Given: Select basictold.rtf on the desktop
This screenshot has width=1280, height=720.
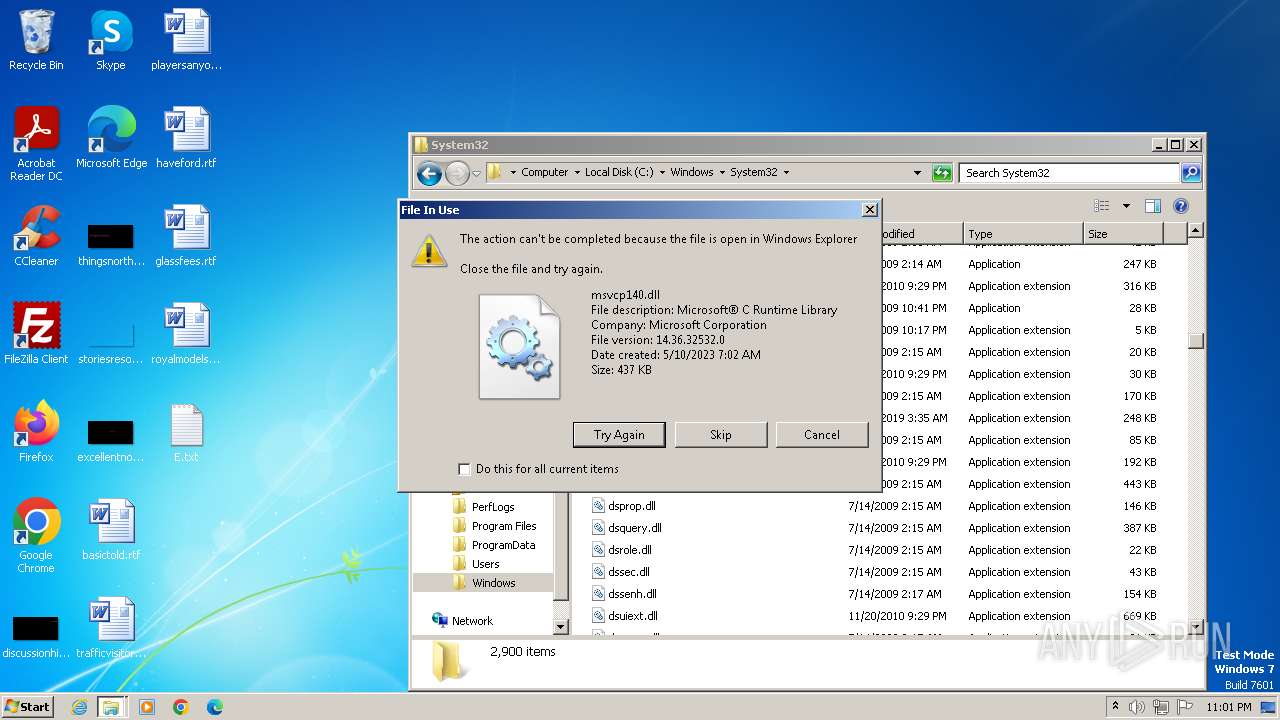Looking at the screenshot, I should [111, 530].
